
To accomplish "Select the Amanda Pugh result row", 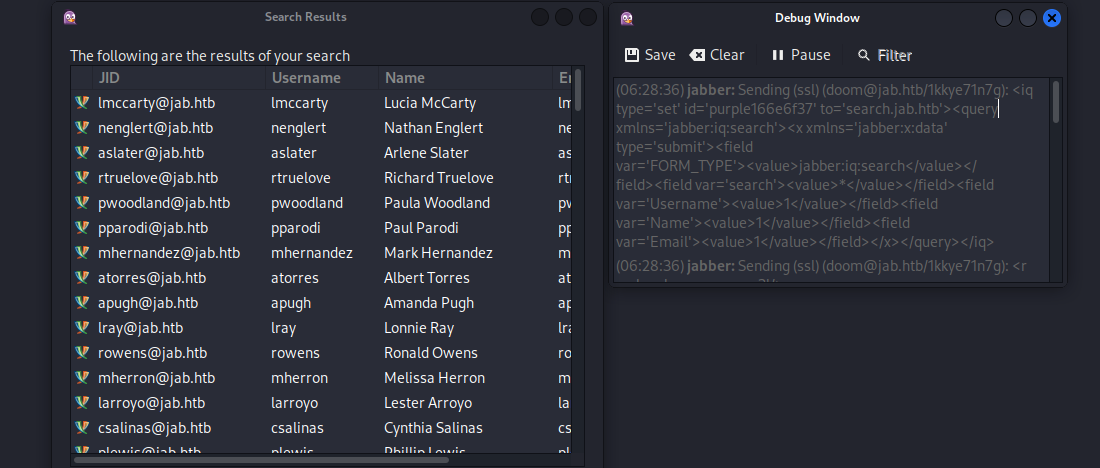I will coord(428,303).
